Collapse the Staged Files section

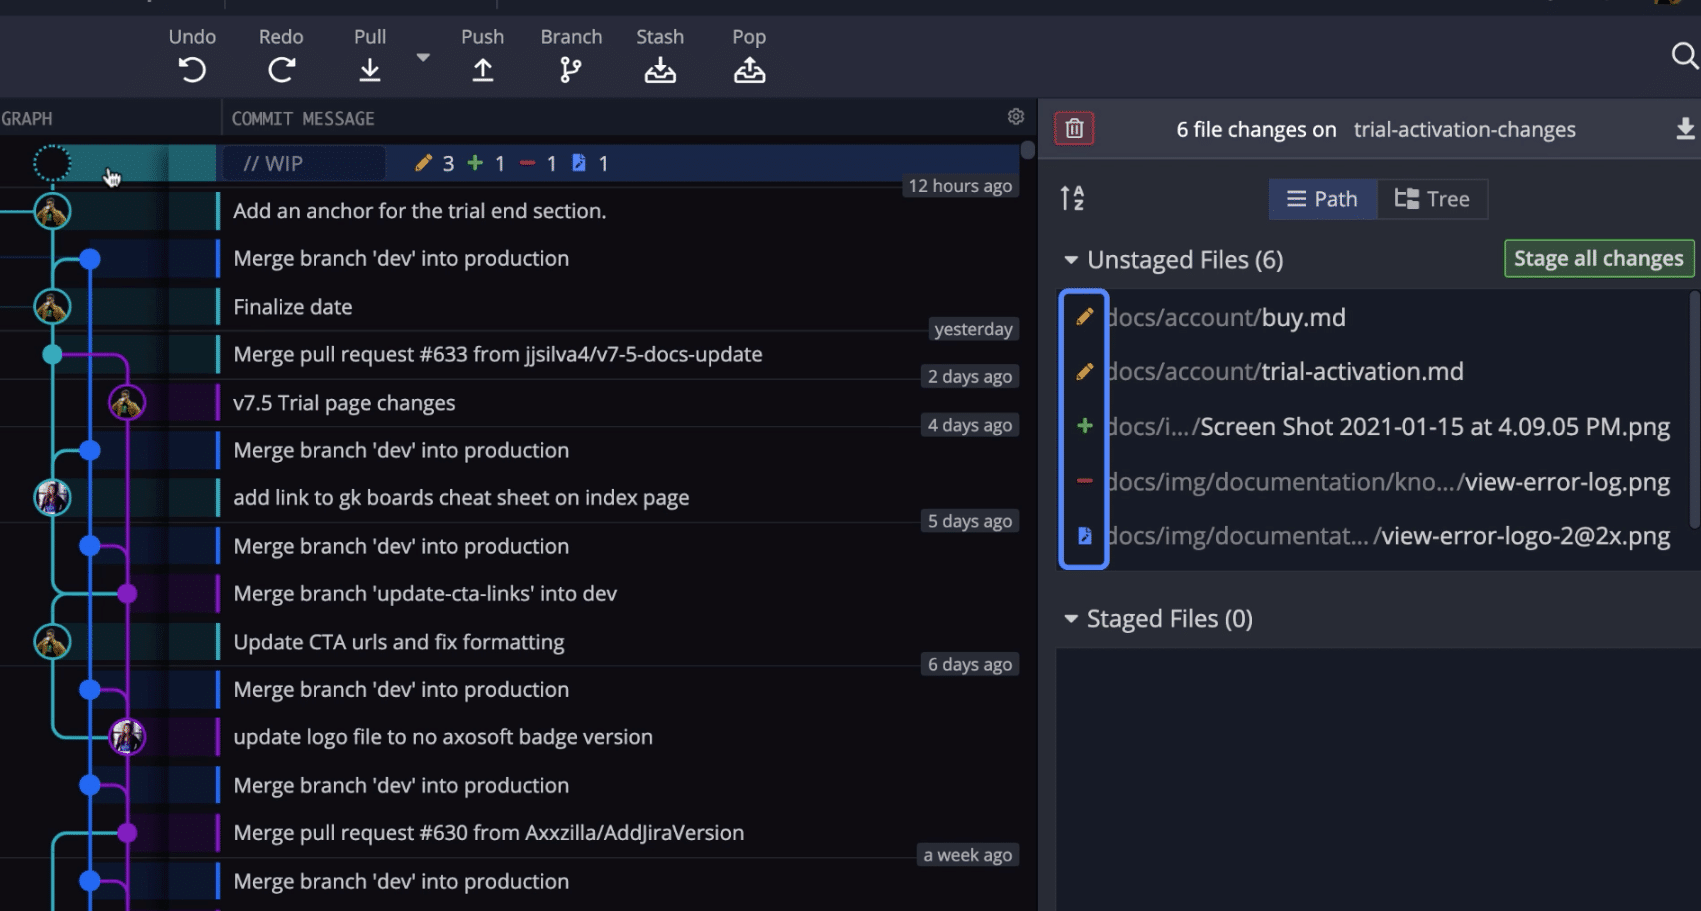[x=1071, y=619]
